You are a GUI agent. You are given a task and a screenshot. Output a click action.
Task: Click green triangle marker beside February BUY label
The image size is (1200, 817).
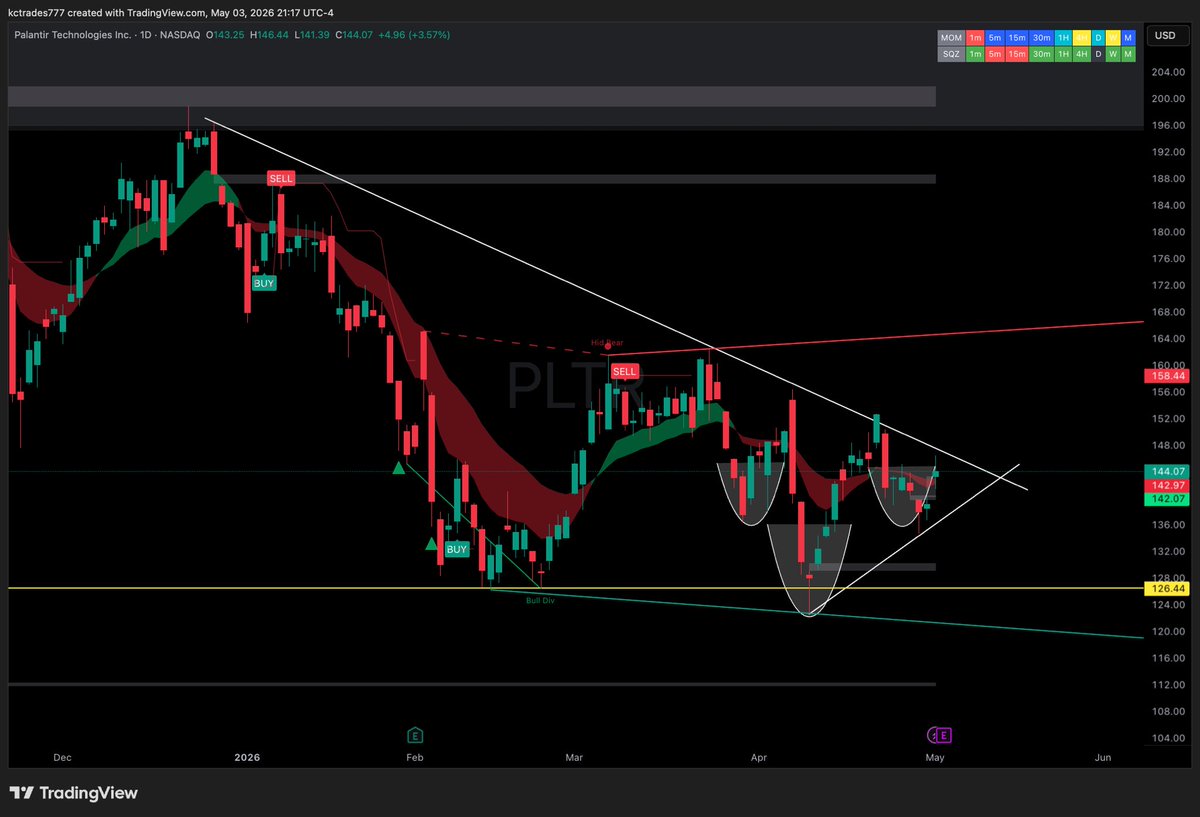431,544
